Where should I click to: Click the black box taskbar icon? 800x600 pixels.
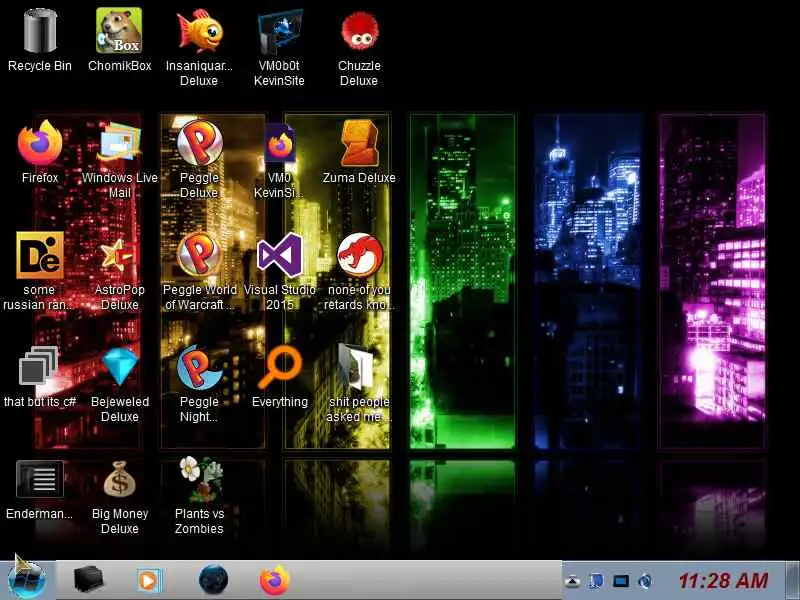pos(89,580)
